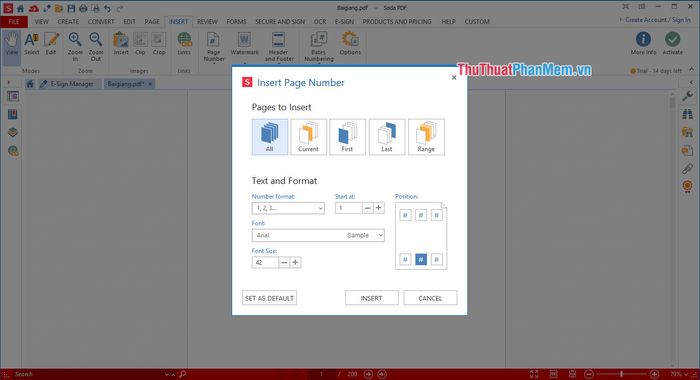Decrease the Start at value
The width and height of the screenshot is (700, 380).
click(x=367, y=208)
